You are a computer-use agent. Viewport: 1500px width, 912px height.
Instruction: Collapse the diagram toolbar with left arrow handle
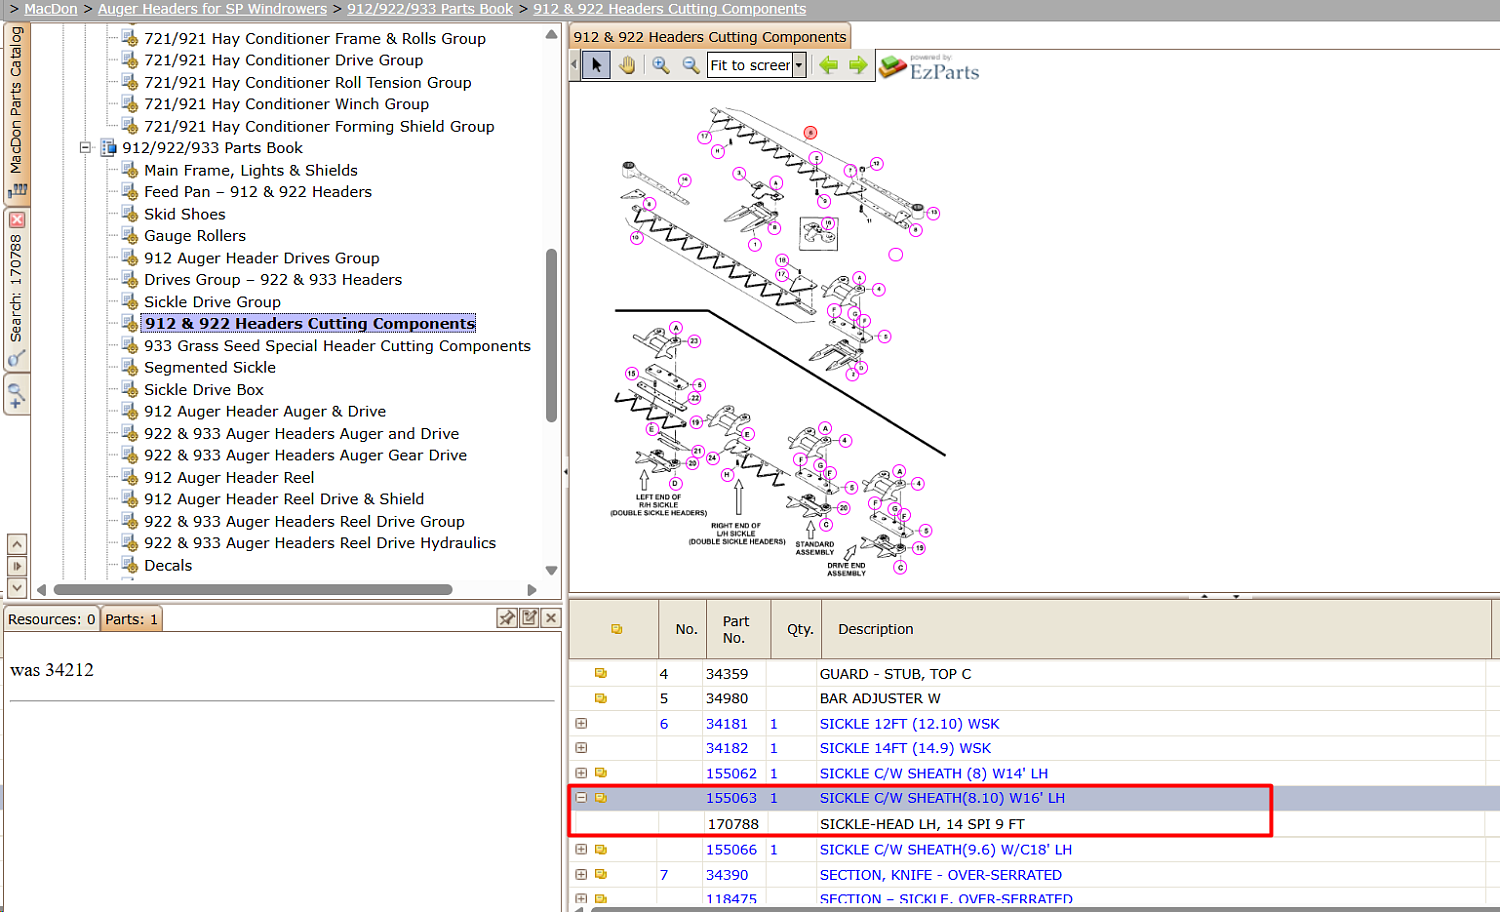574,65
